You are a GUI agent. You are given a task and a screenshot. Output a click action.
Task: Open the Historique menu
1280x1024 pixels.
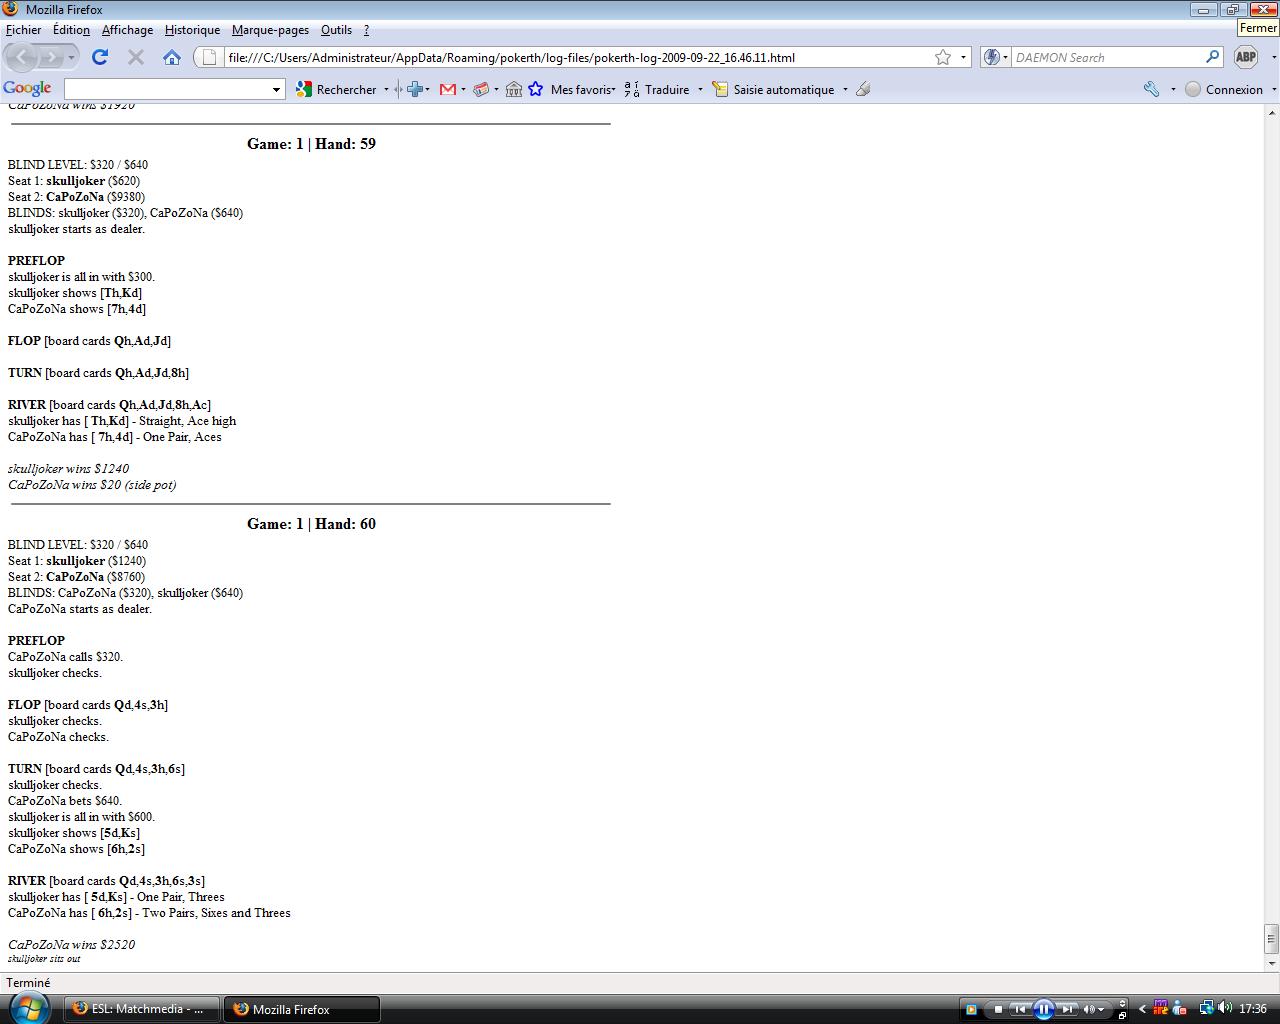pyautogui.click(x=192, y=30)
